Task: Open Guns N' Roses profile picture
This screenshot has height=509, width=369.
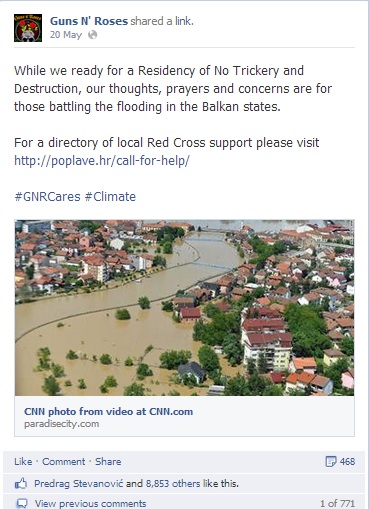Action: [x=28, y=28]
